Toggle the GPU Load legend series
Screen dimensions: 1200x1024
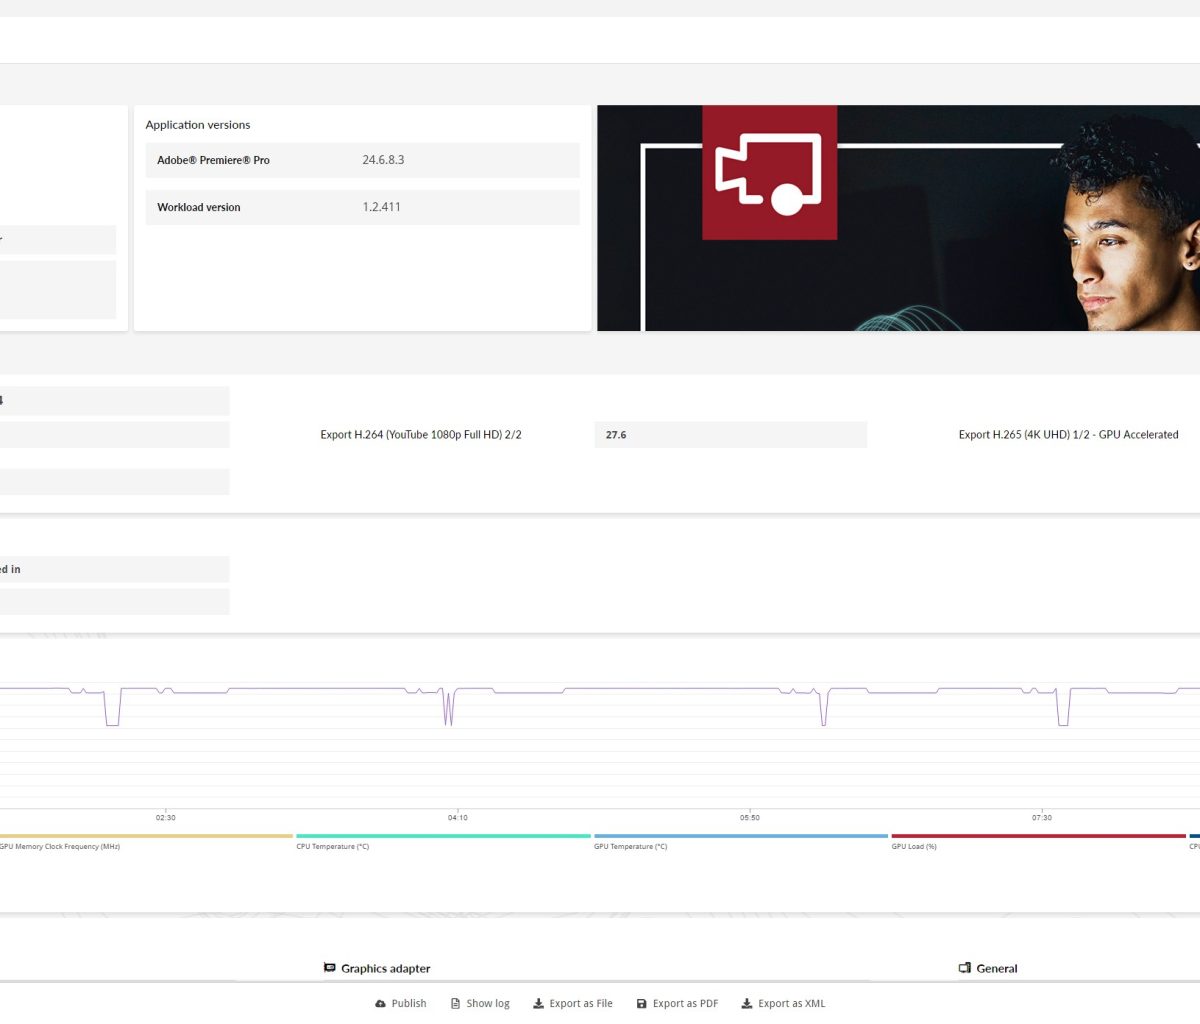pos(1038,841)
